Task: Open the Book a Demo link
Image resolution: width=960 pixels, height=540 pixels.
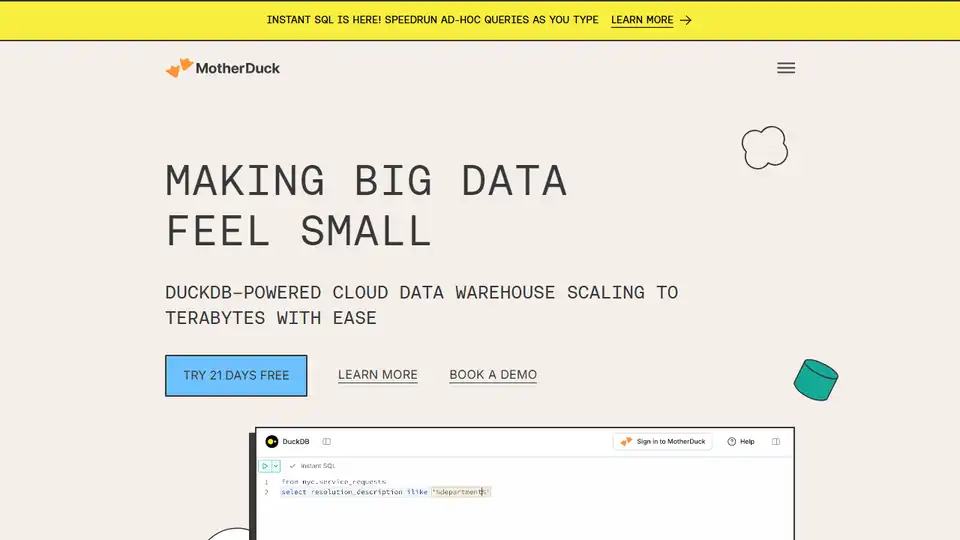Action: tap(493, 375)
